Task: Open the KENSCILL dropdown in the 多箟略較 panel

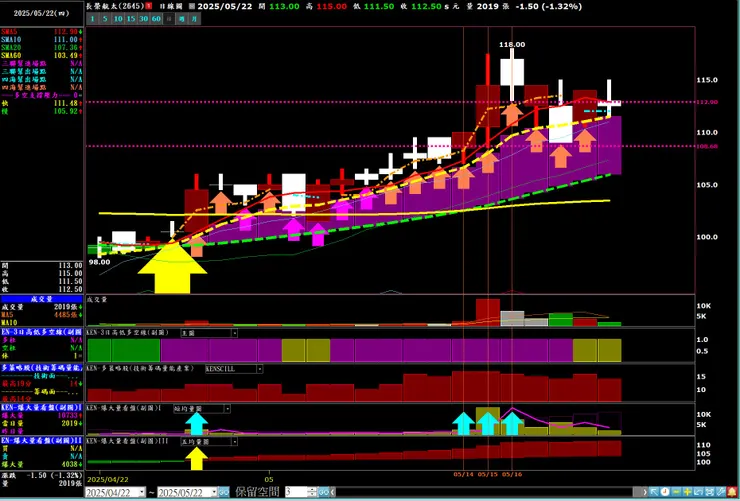Action: 260,369
